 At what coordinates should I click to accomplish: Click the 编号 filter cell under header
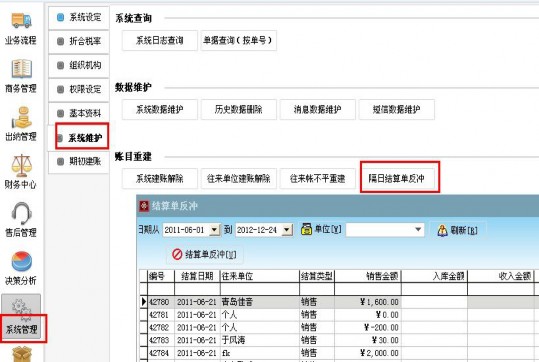[161, 289]
